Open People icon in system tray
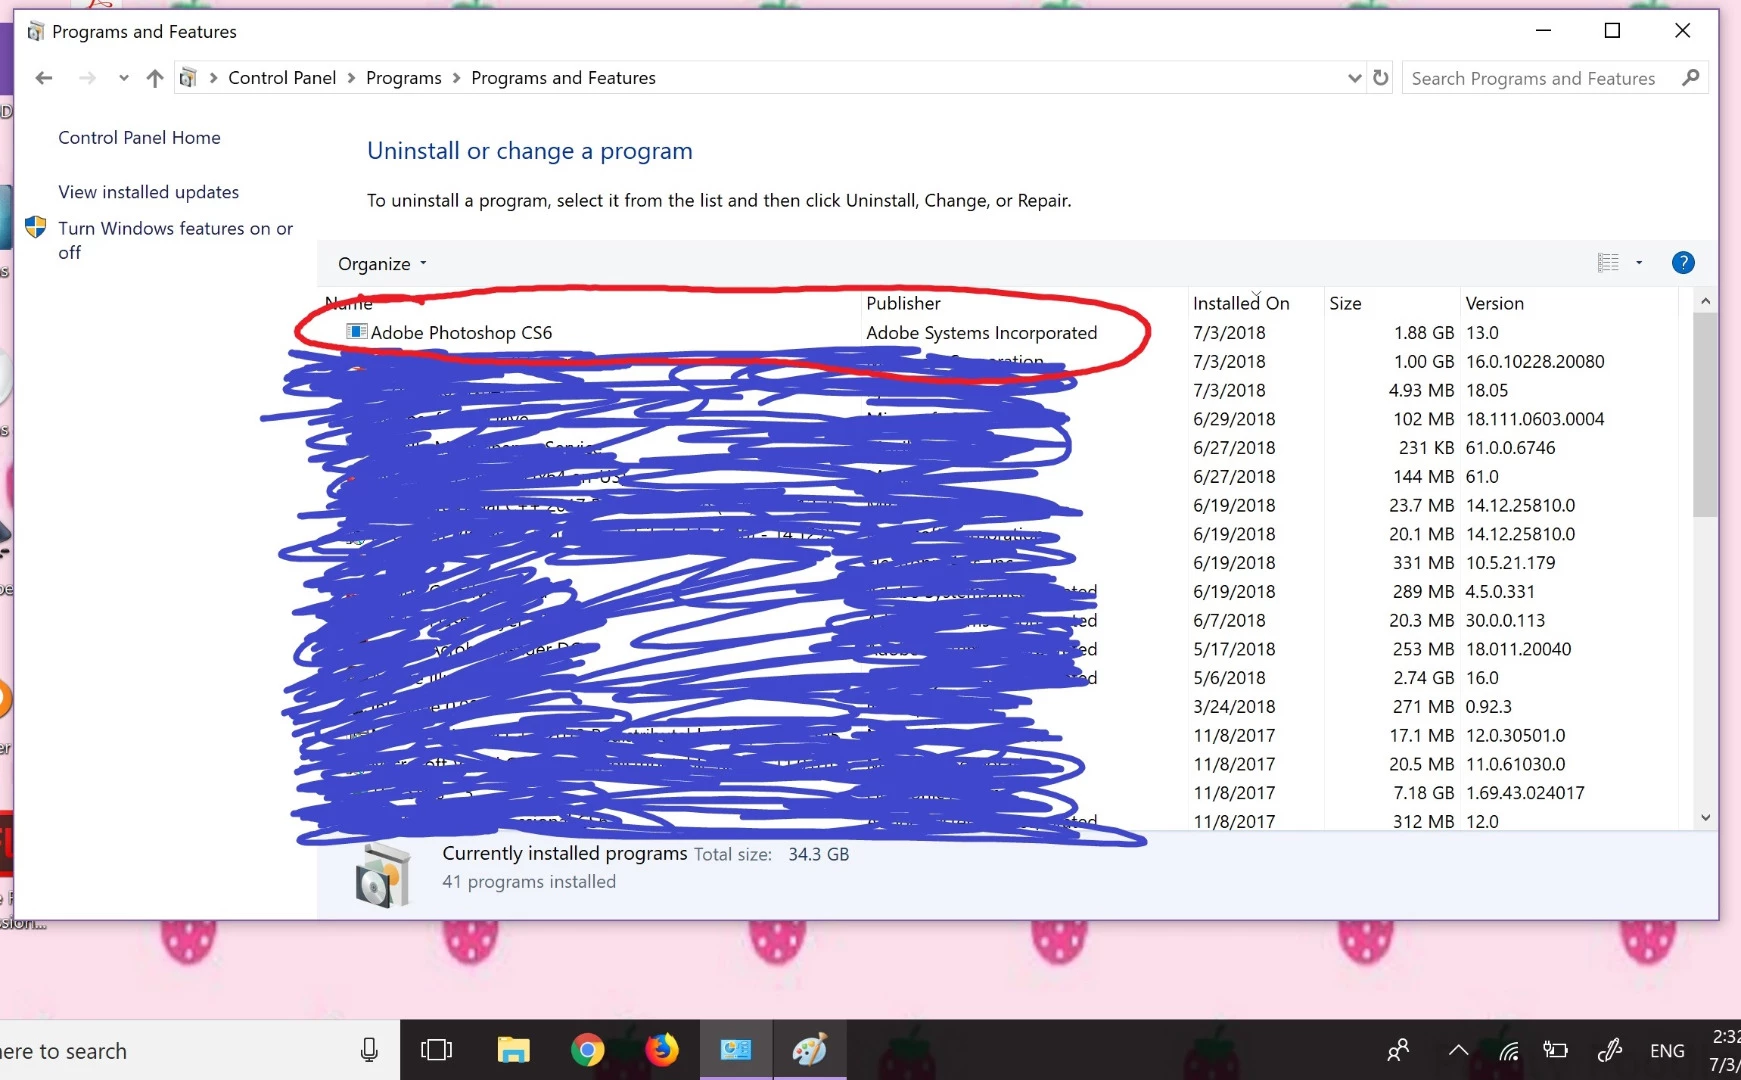Screen dimensions: 1741x1080 1398,1050
